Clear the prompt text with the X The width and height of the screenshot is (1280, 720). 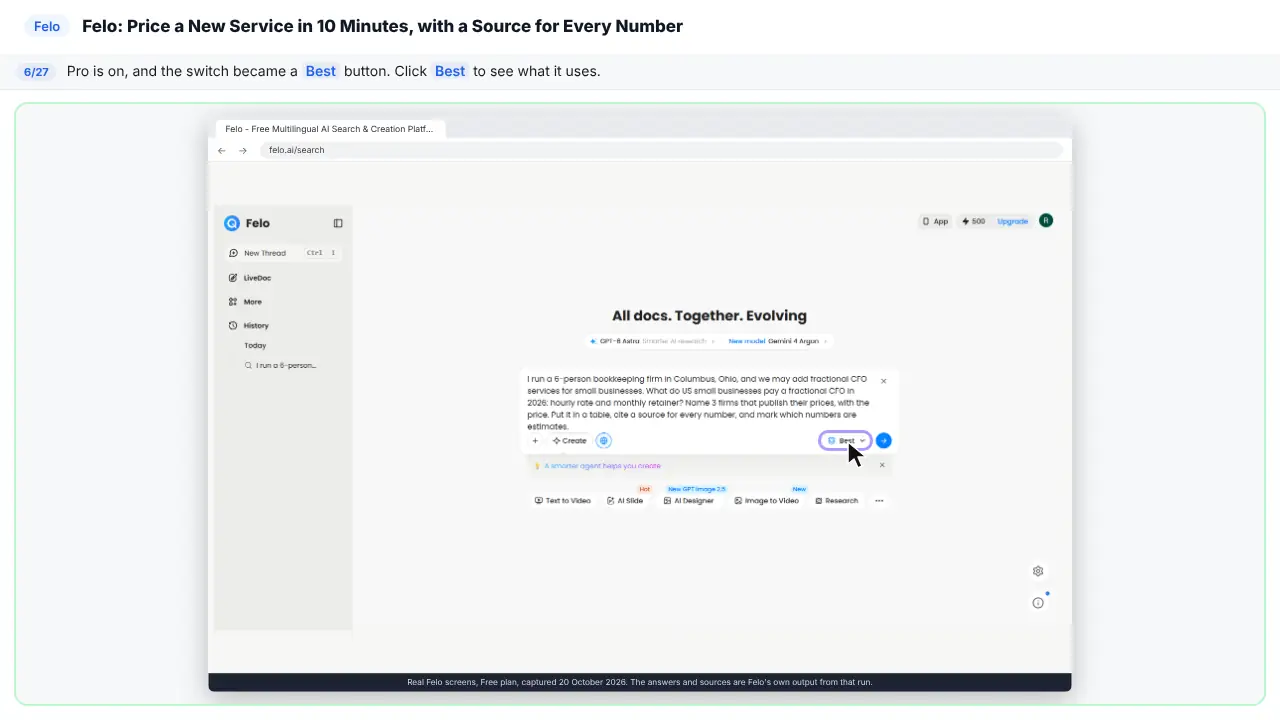883,381
